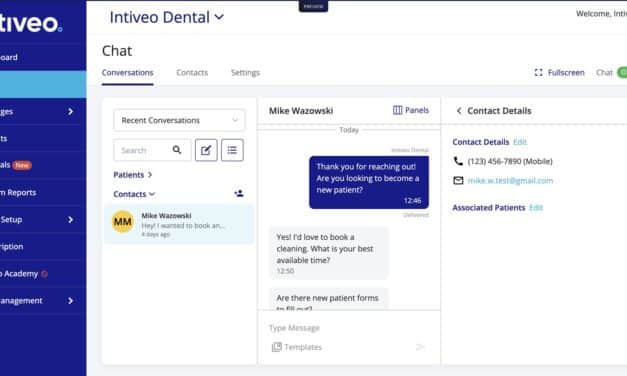Click the envelope email icon
This screenshot has height=376, width=627.
458,180
